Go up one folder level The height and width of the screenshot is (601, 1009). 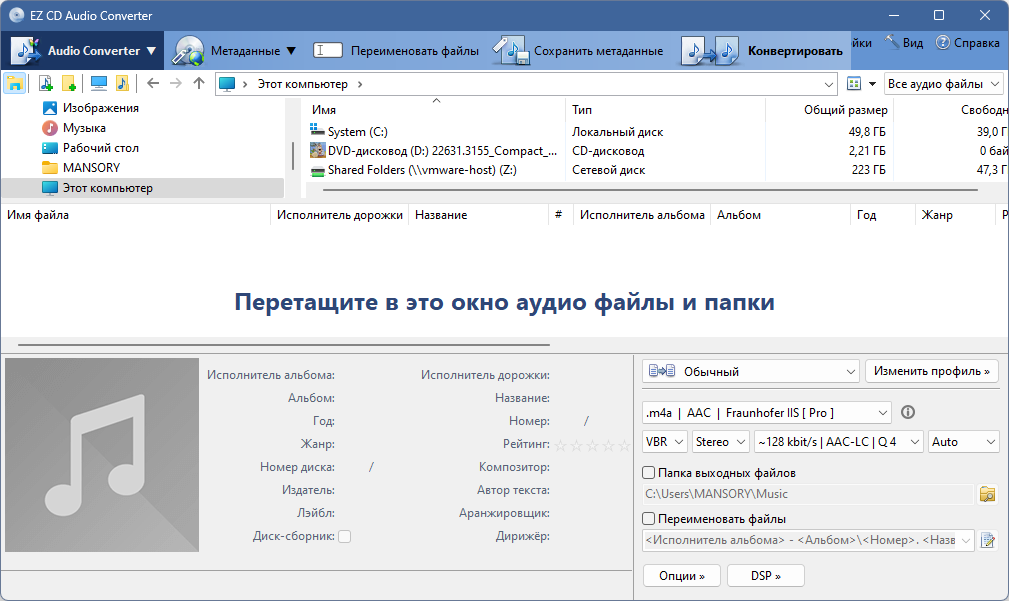pyautogui.click(x=198, y=84)
